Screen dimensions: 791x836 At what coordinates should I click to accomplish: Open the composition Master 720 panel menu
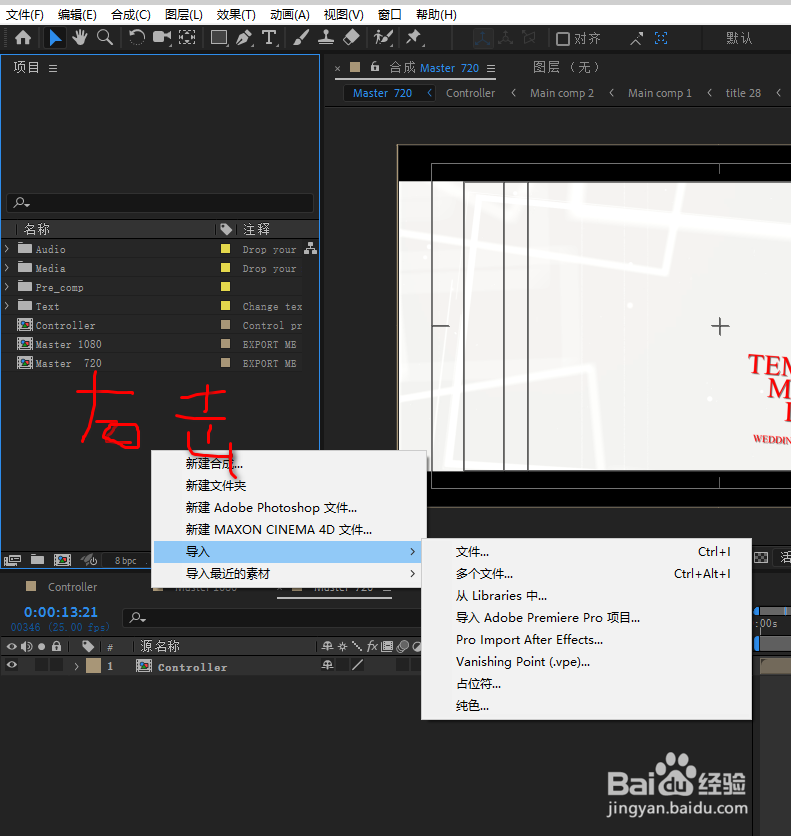491,68
